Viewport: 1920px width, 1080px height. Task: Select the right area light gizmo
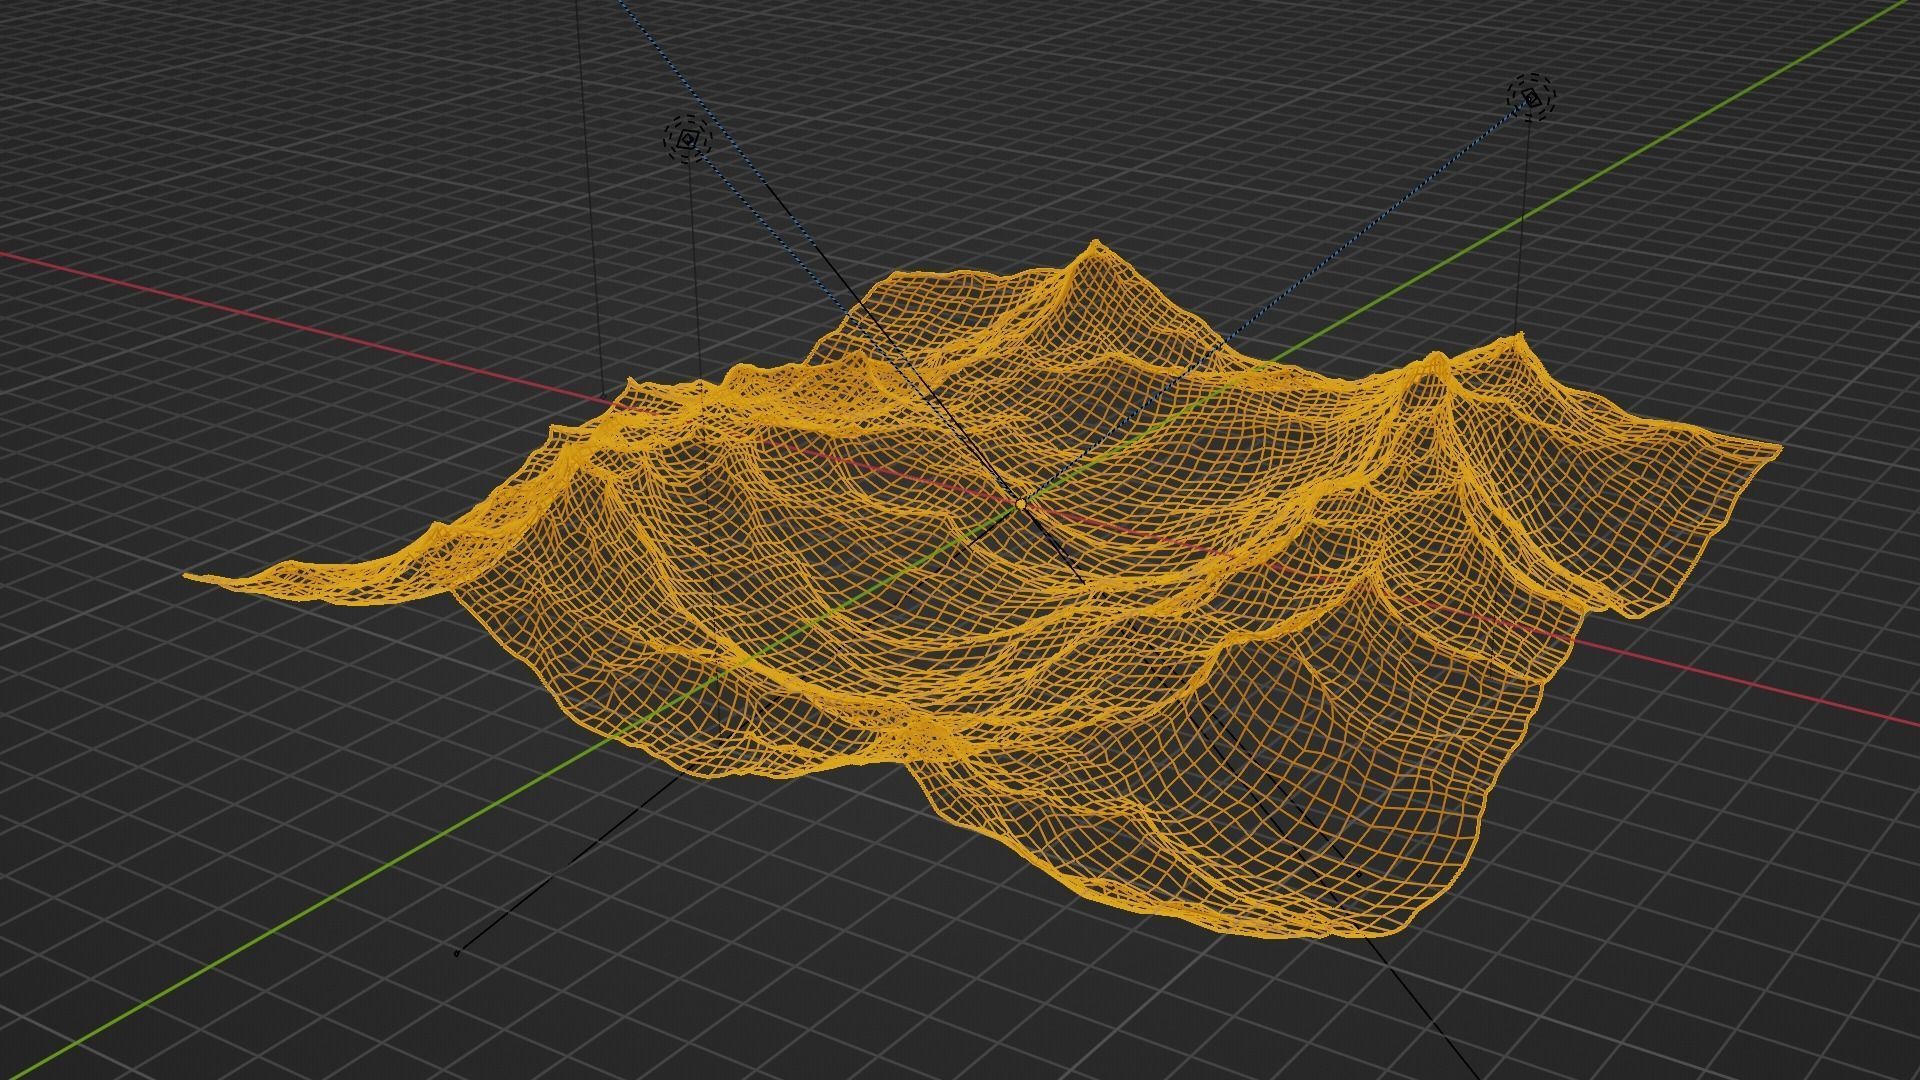pos(1532,97)
